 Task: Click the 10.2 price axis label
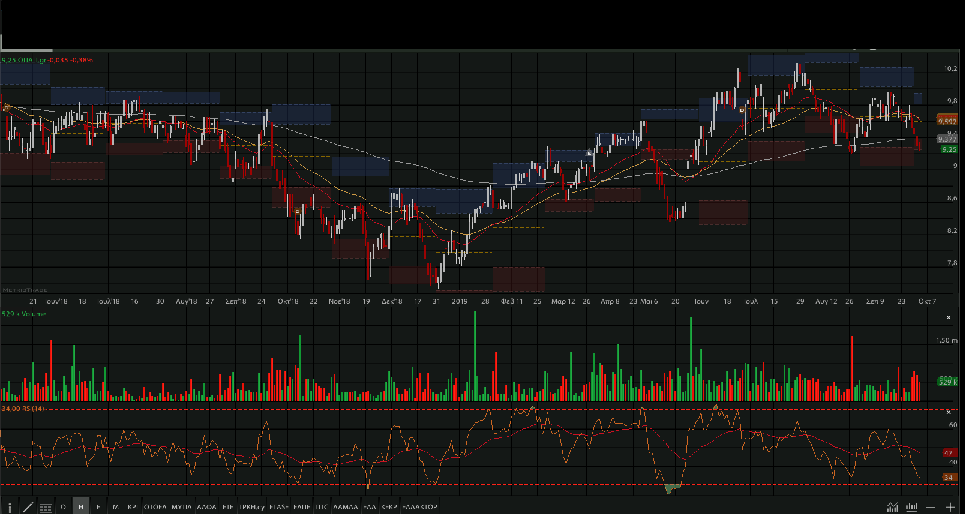[951, 69]
